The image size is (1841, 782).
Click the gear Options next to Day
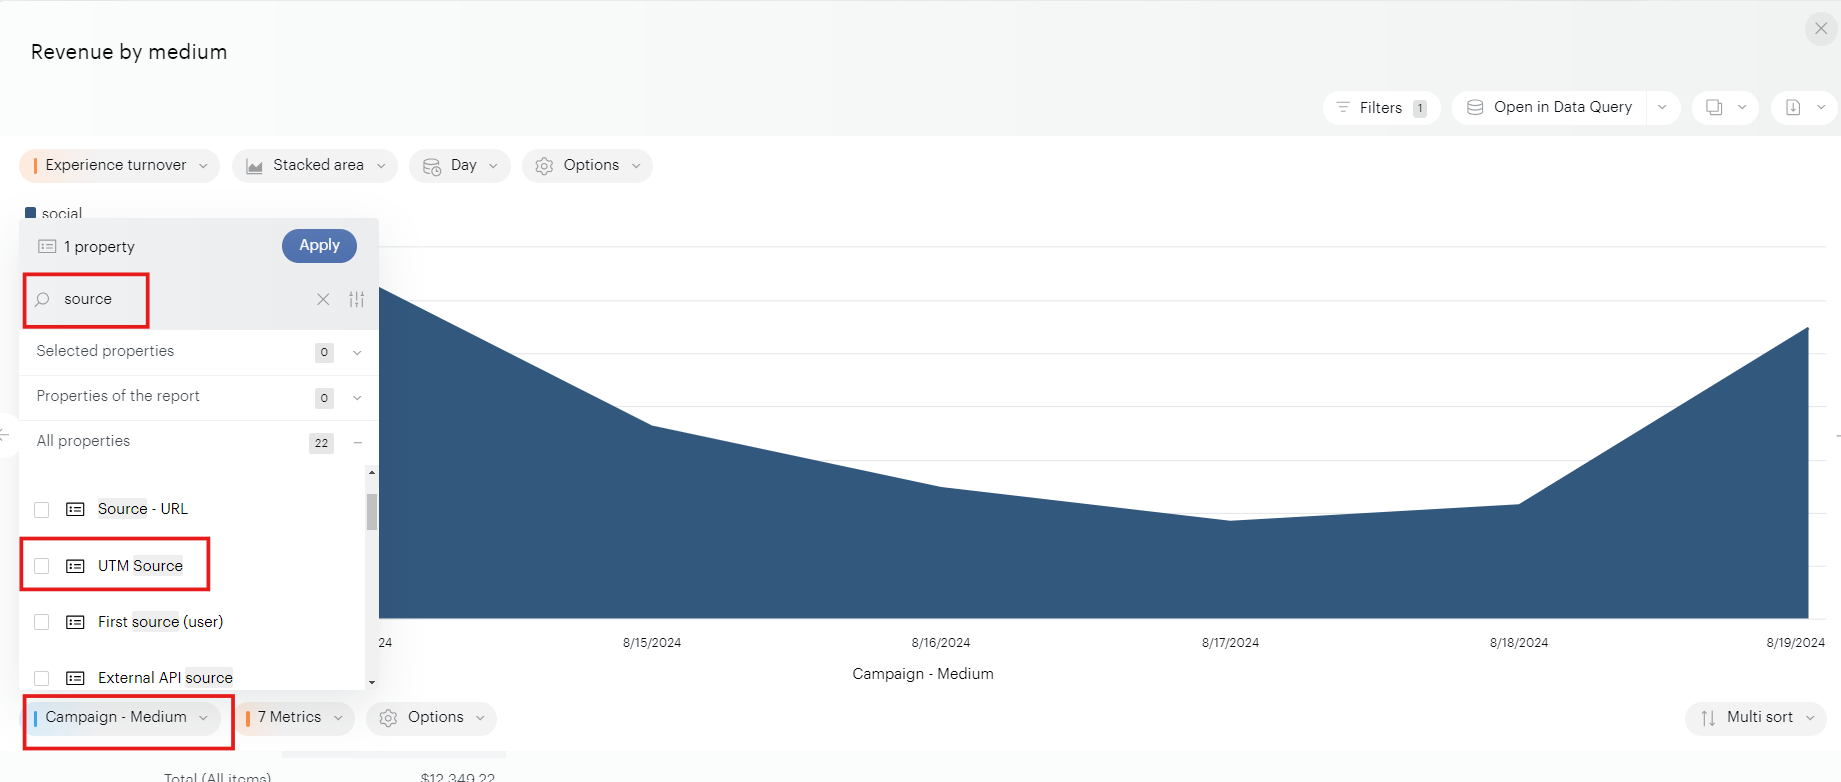pos(587,166)
